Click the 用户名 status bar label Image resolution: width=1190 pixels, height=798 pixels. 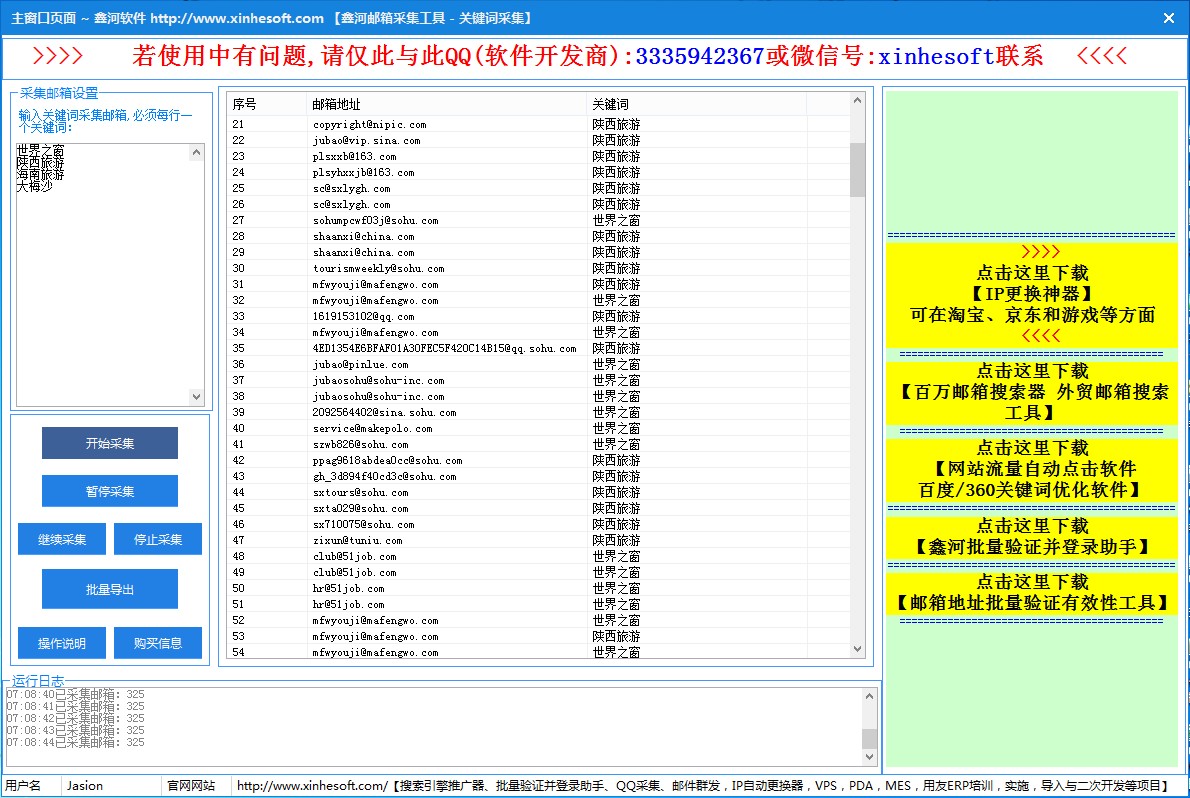(x=23, y=786)
